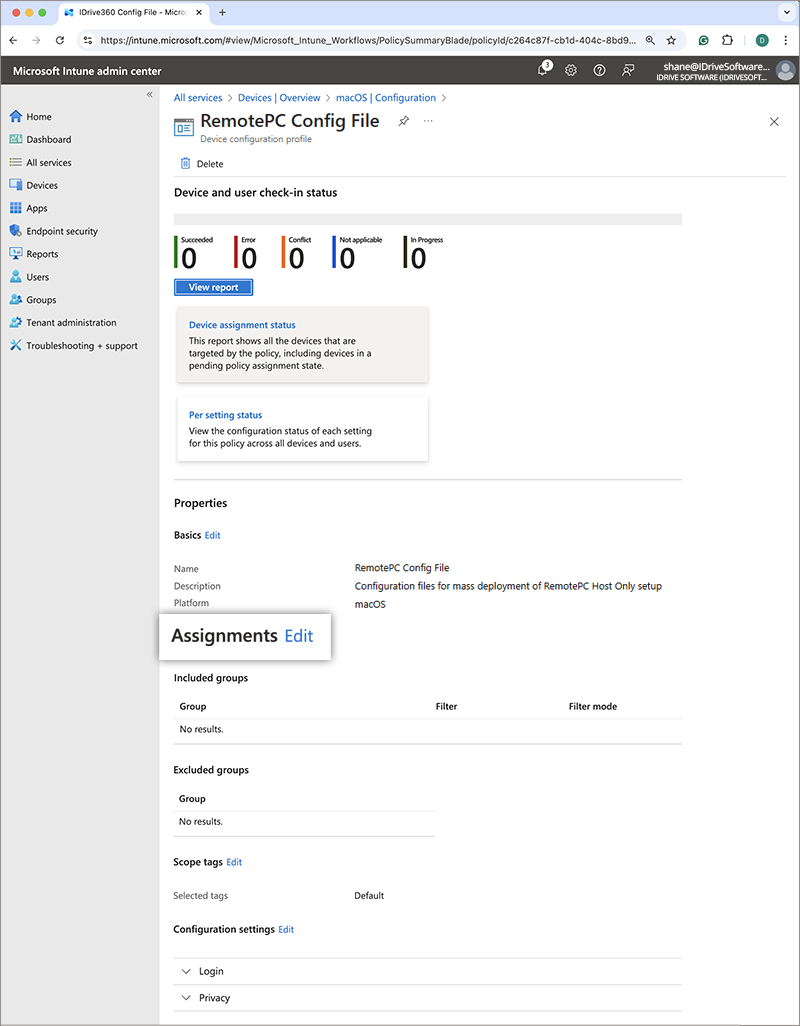Open the Device assignment status report

[x=242, y=325]
